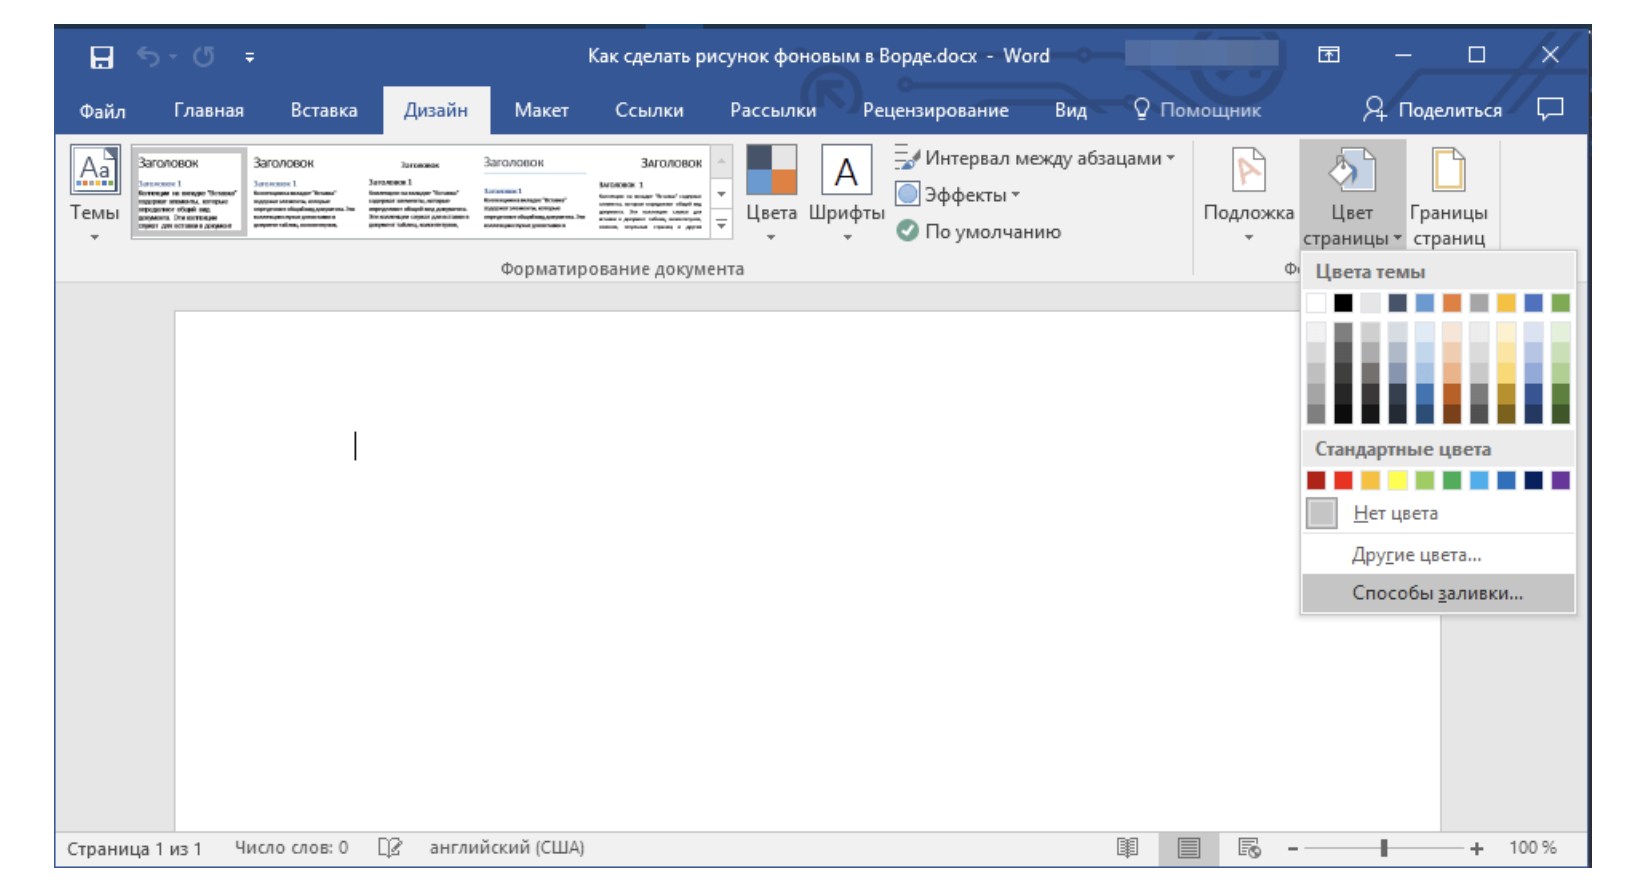The width and height of the screenshot is (1630, 894).
Task: Switch to Read Mode view
Action: [x=1128, y=848]
